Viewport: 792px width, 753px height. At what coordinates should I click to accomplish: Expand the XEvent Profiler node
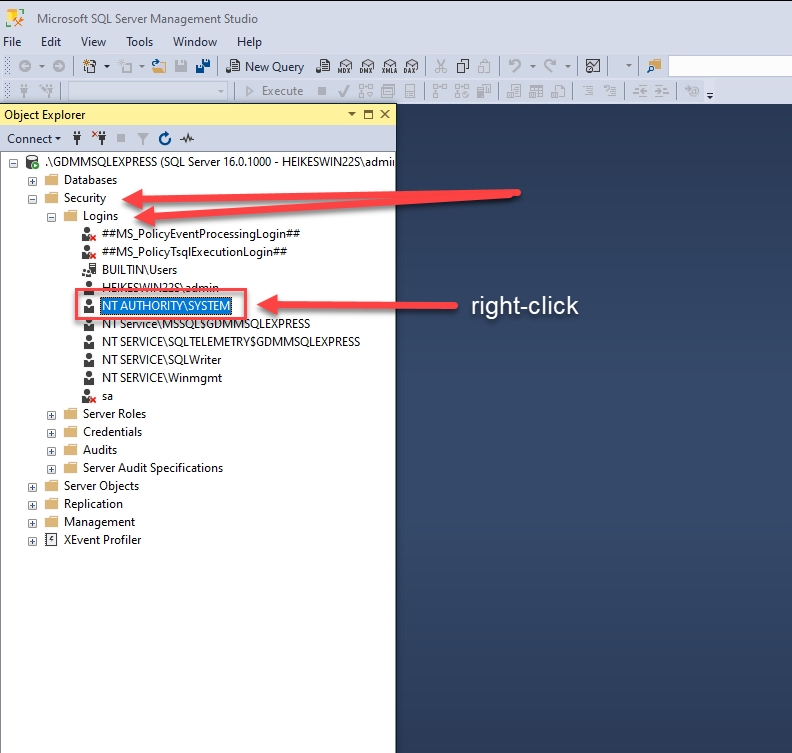[32, 541]
